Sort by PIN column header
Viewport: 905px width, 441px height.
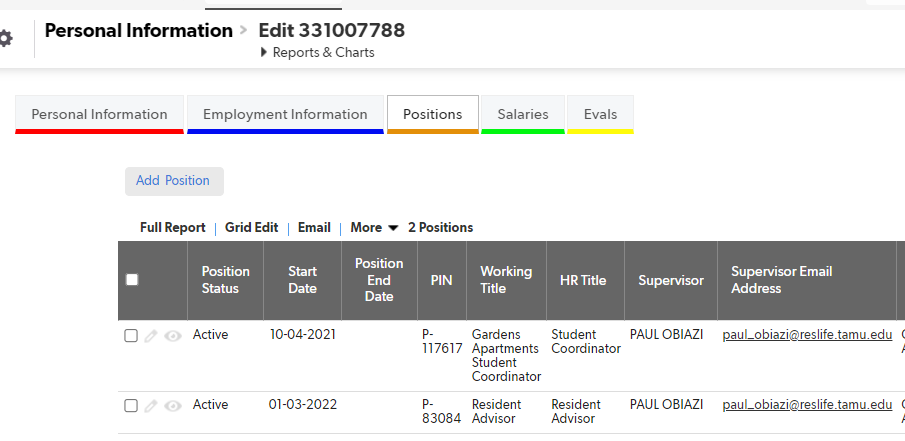coord(442,281)
